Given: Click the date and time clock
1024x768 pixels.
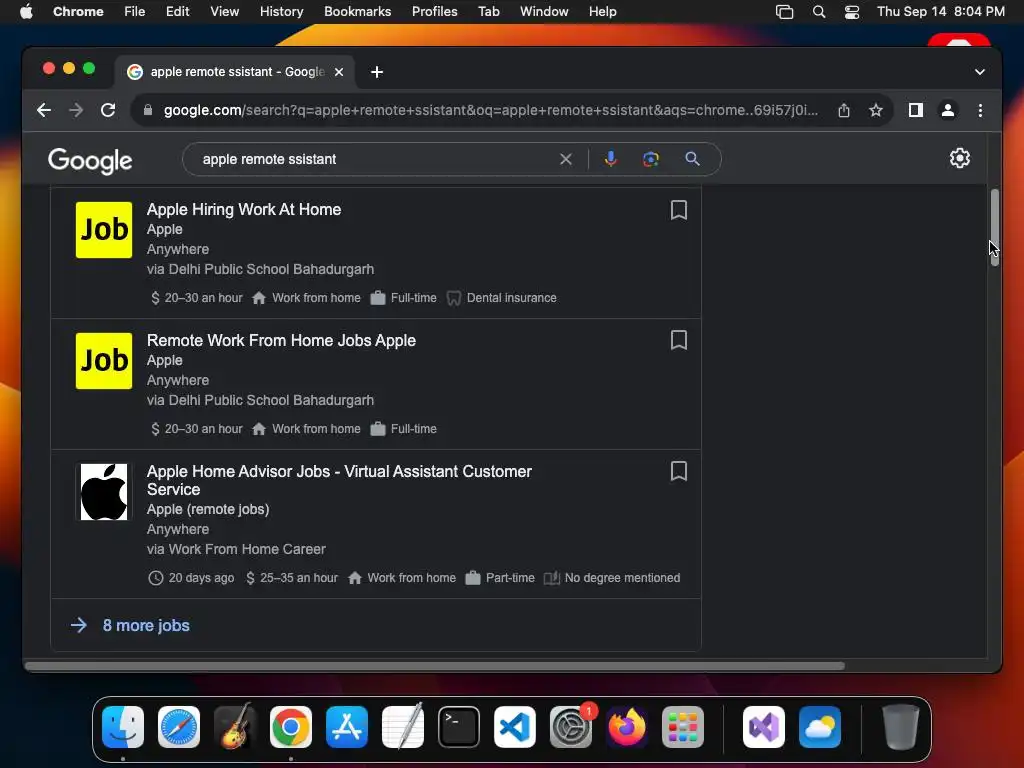Looking at the screenshot, I should (x=940, y=11).
